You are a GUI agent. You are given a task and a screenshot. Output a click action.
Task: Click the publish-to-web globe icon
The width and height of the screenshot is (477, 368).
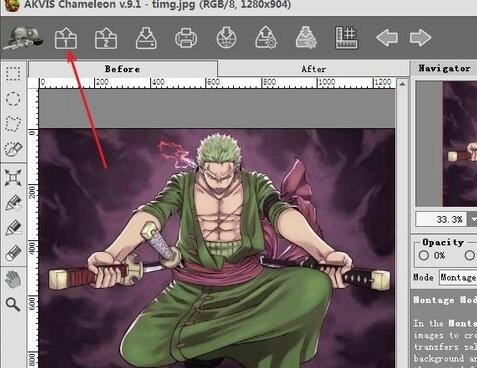click(226, 38)
